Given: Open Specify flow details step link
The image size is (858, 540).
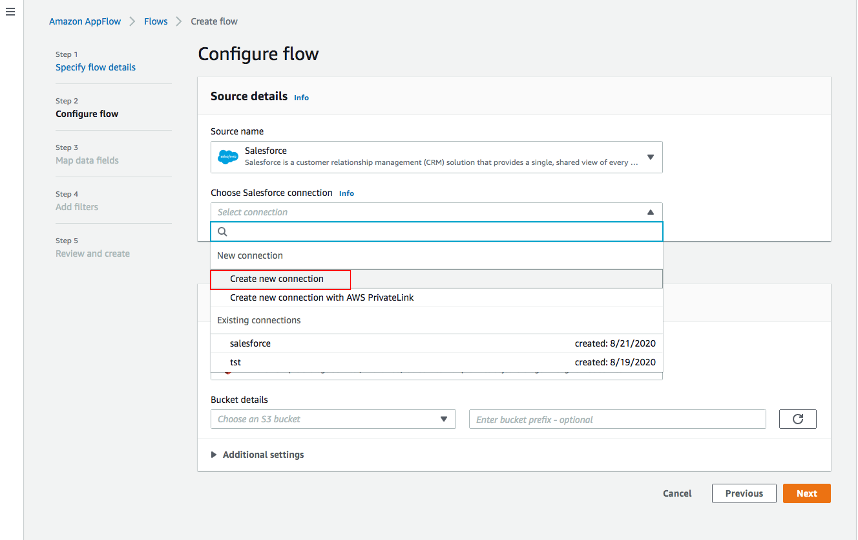Looking at the screenshot, I should [95, 67].
